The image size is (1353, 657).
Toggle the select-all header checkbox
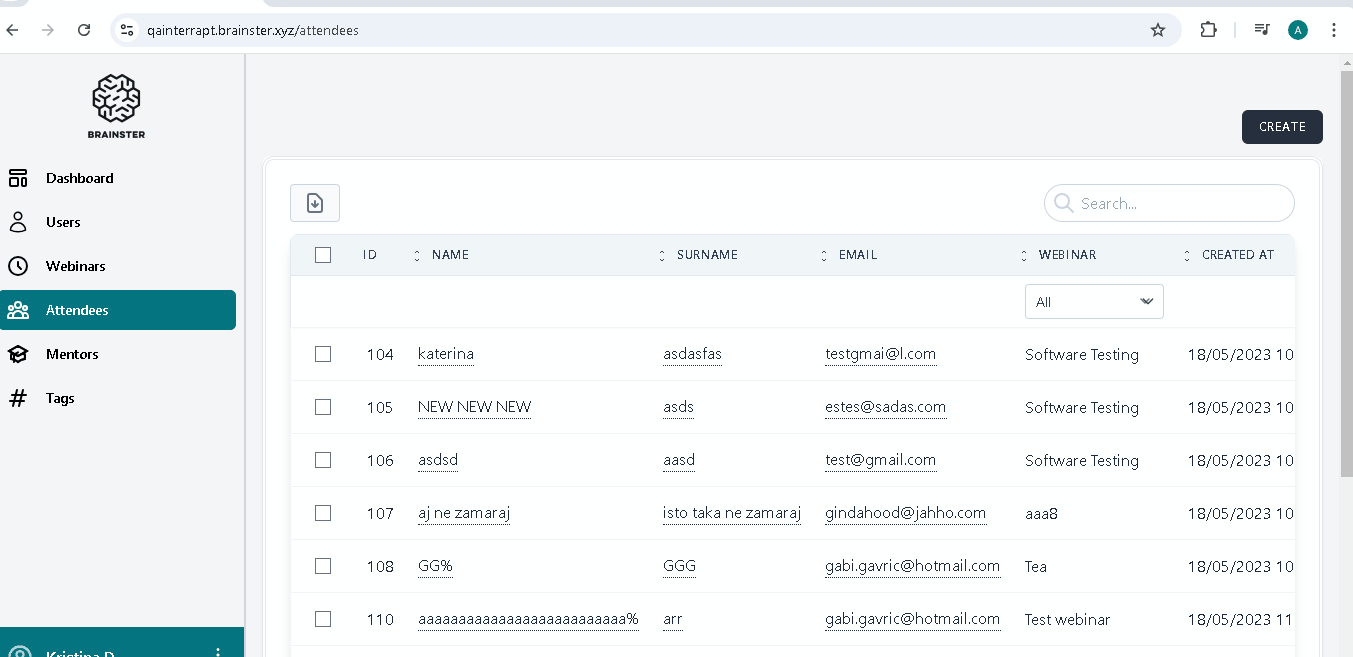coord(323,255)
